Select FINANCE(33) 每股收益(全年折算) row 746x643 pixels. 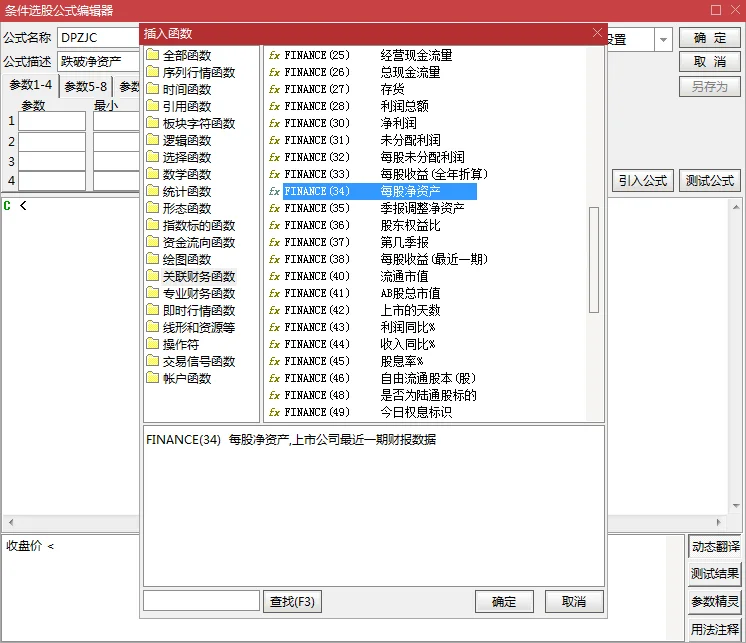coord(386,174)
